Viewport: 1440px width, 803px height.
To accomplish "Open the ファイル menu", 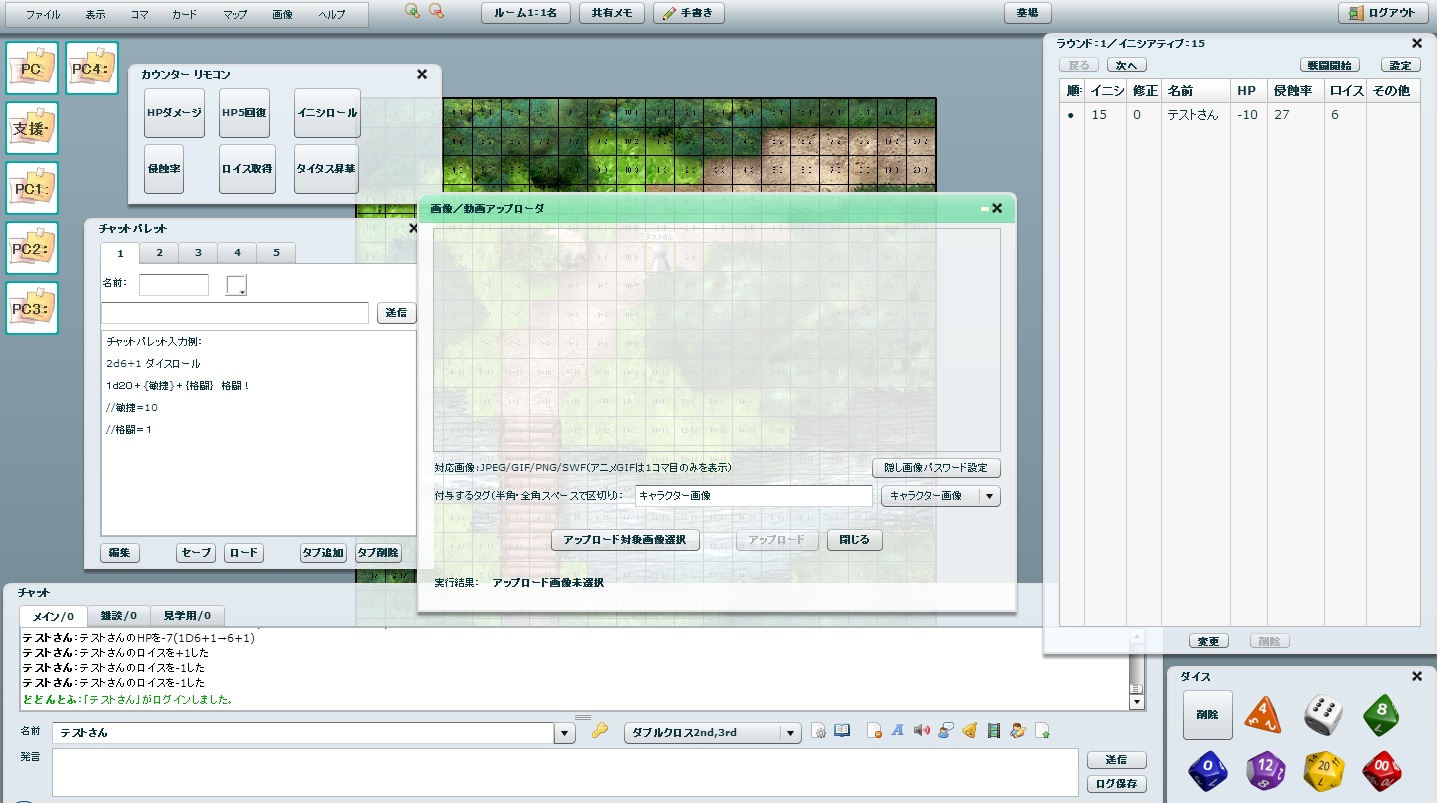I will pos(43,15).
